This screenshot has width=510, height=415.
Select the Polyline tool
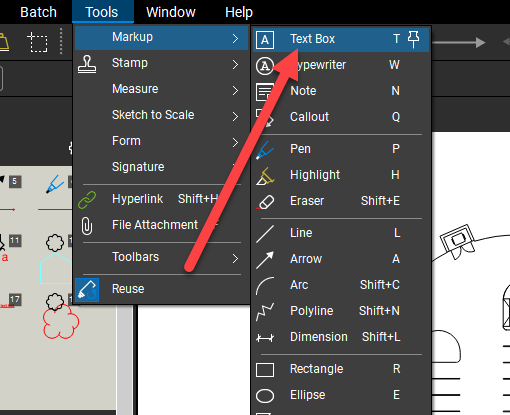coord(341,311)
